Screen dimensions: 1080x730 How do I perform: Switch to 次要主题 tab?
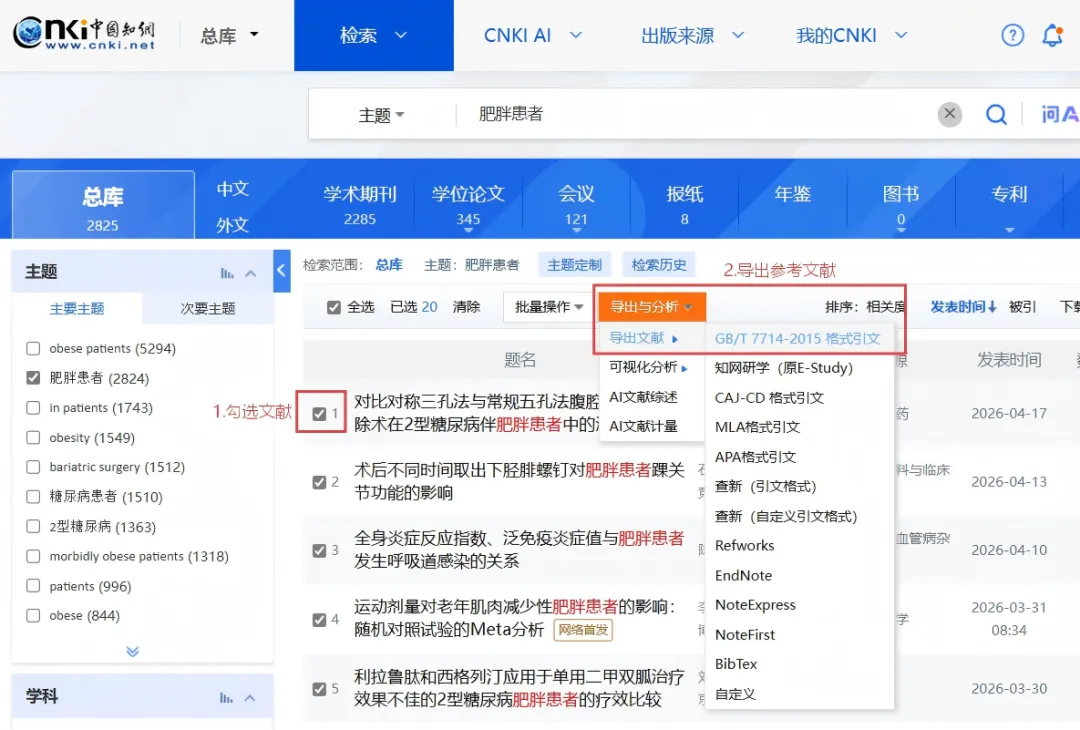tap(208, 309)
